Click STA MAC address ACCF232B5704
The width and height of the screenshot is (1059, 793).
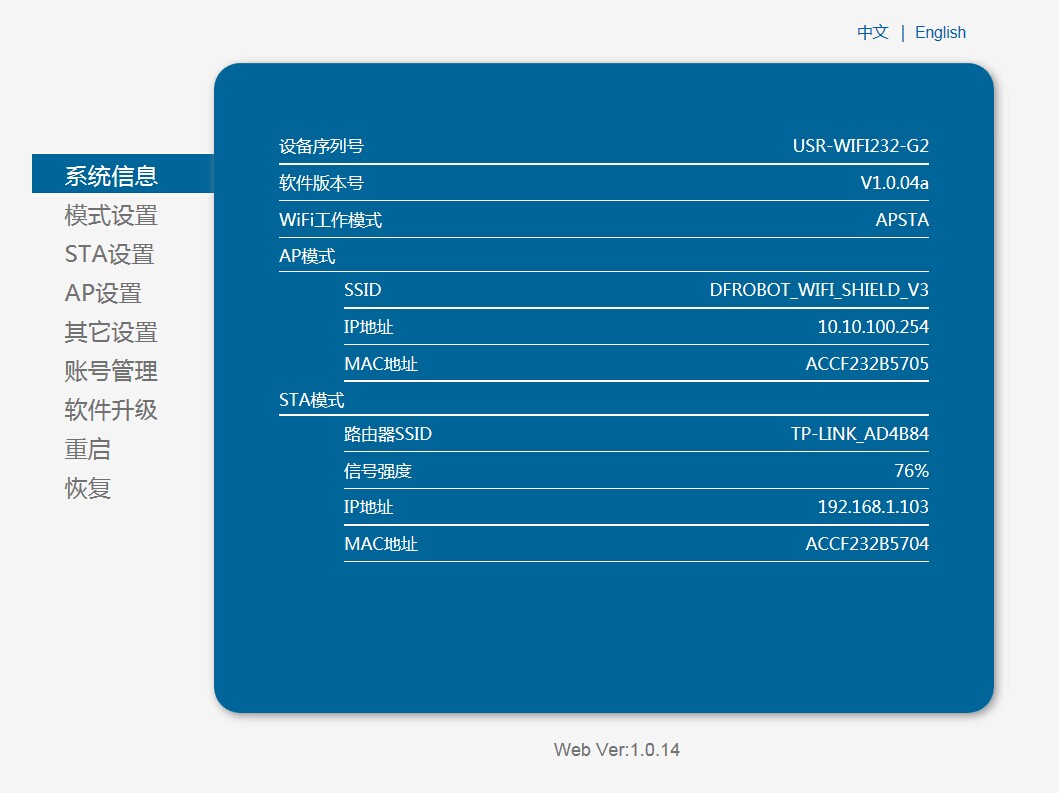867,544
